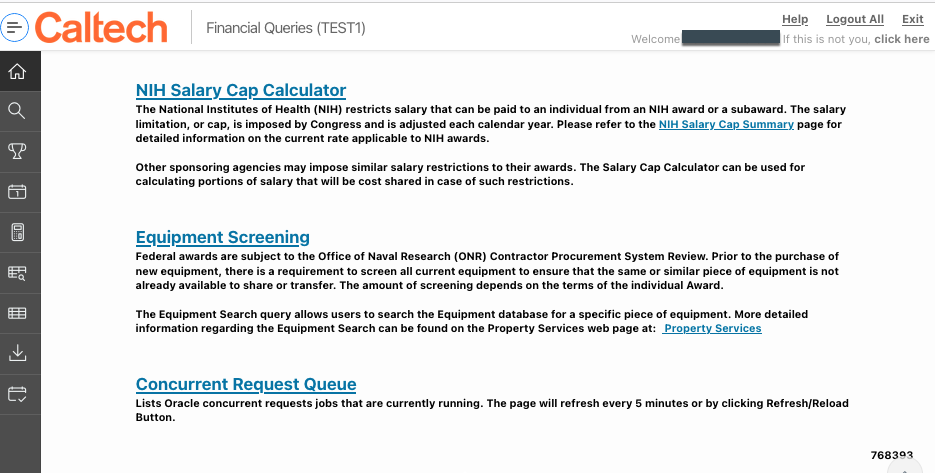Open the Equipment Screening link
Viewport: 935px width, 473px height.
tap(222, 237)
